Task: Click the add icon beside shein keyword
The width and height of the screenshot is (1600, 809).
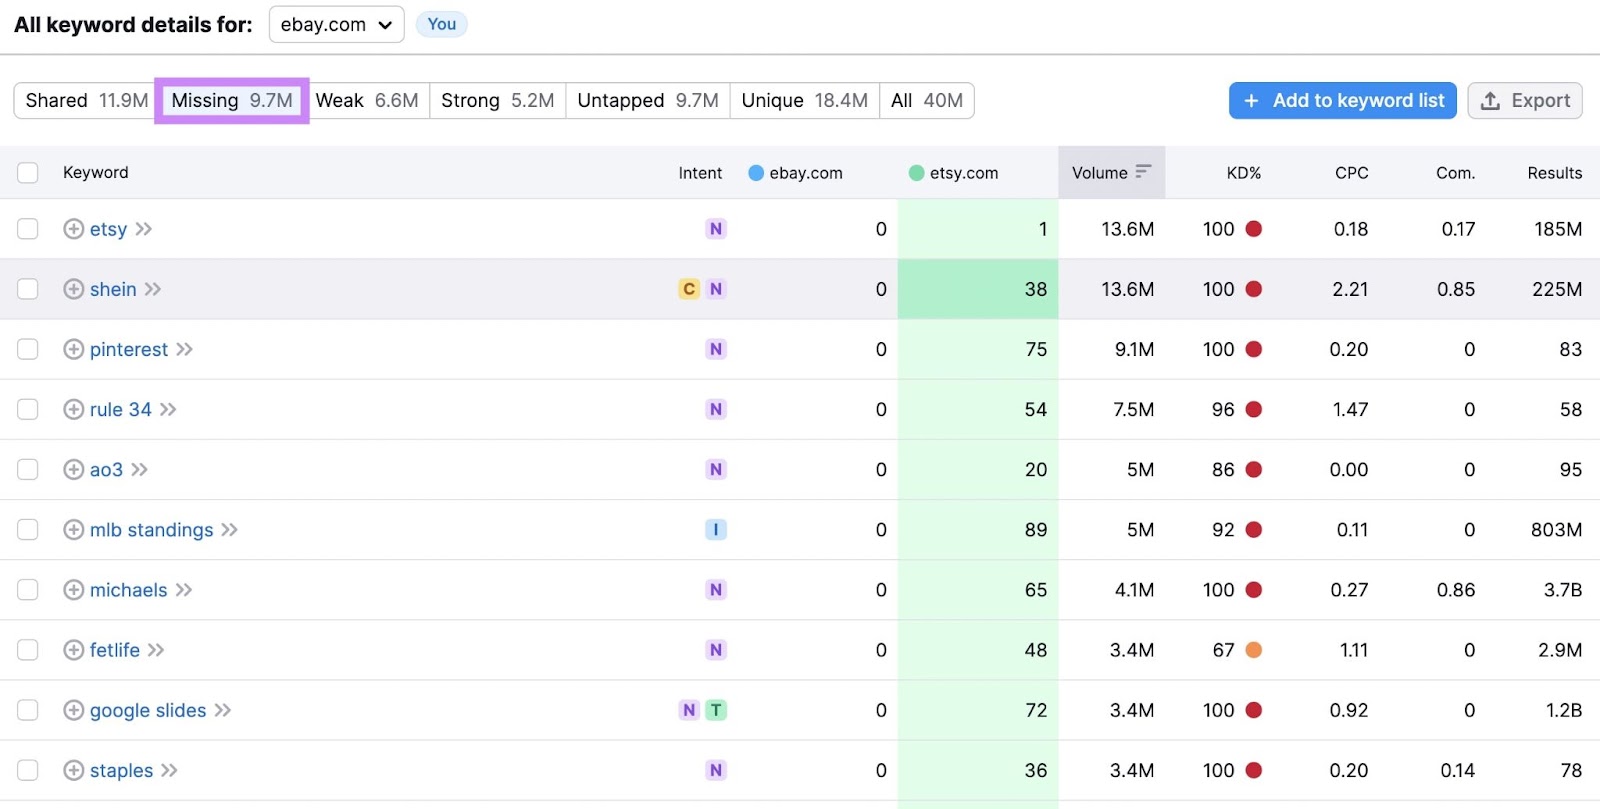Action: click(x=73, y=289)
